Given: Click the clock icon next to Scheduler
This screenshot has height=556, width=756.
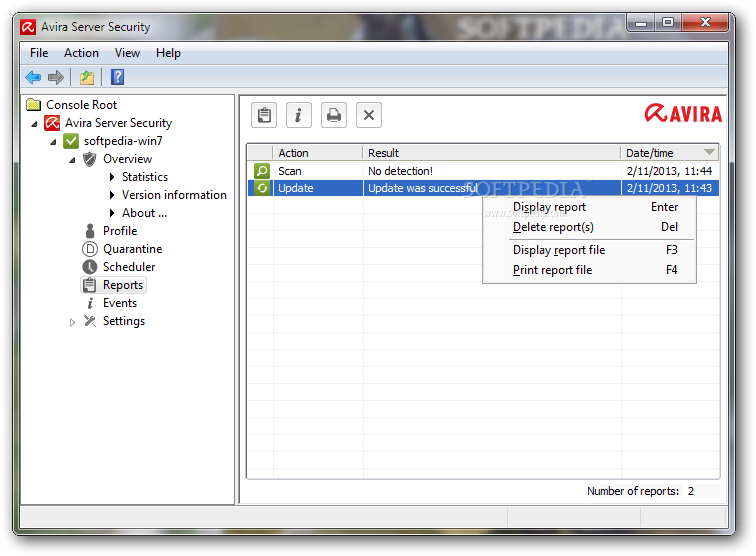Looking at the screenshot, I should click(x=90, y=267).
